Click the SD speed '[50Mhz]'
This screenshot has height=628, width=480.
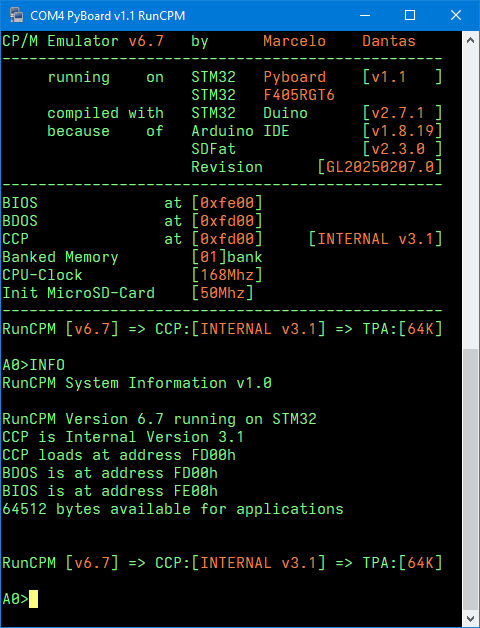(x=222, y=293)
